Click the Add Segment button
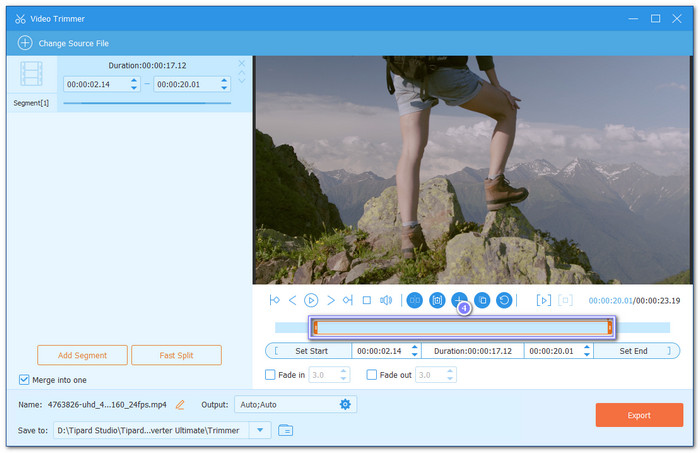This screenshot has width=700, height=453. (83, 355)
